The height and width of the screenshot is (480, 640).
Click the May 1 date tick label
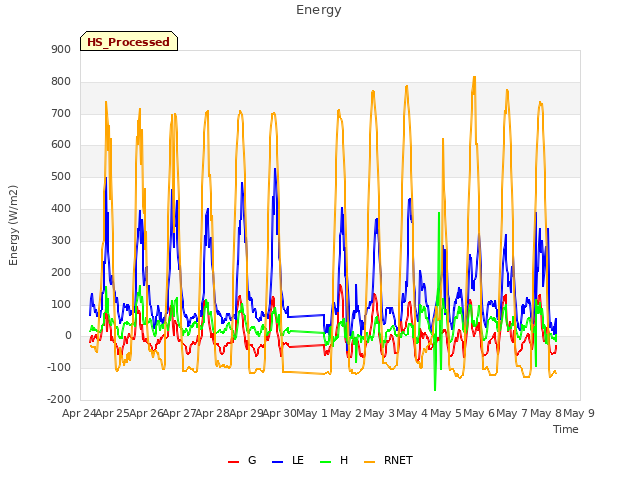[312, 413]
